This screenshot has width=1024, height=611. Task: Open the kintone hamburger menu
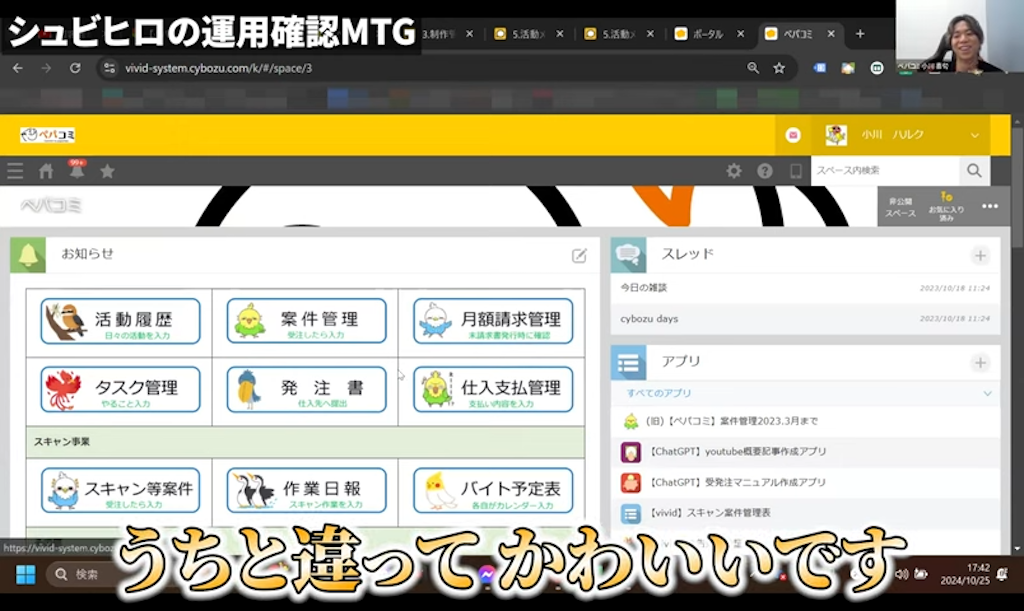15,170
